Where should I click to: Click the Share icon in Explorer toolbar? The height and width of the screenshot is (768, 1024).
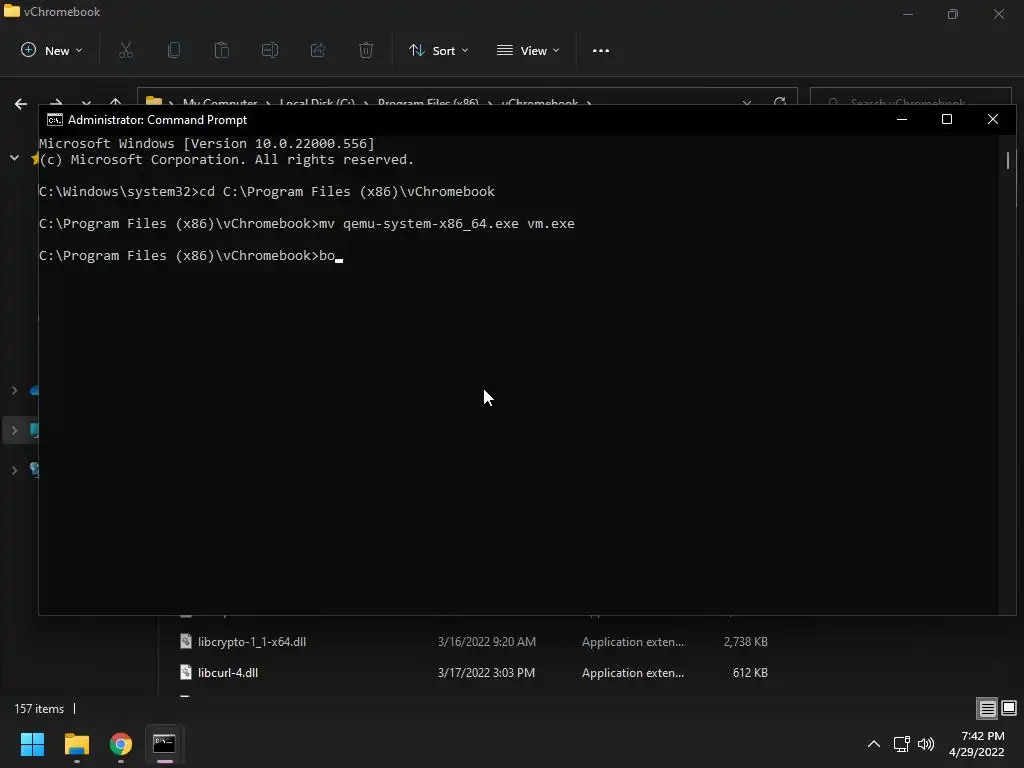pos(318,50)
